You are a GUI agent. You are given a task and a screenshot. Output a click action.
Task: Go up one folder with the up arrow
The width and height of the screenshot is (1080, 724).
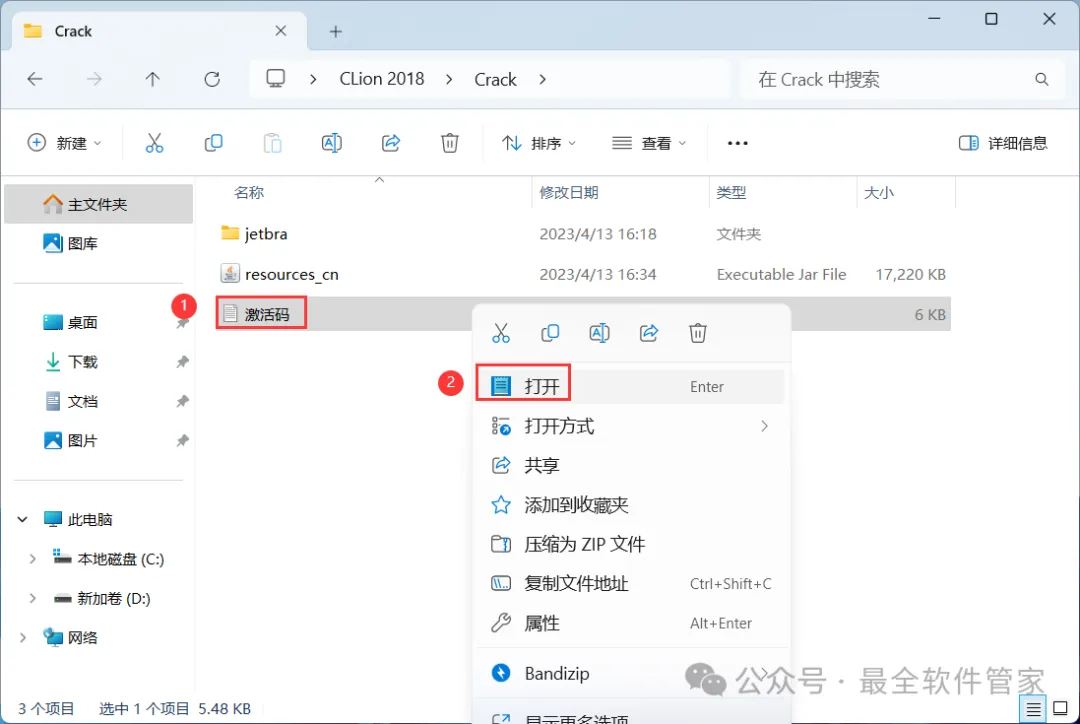[x=152, y=79]
